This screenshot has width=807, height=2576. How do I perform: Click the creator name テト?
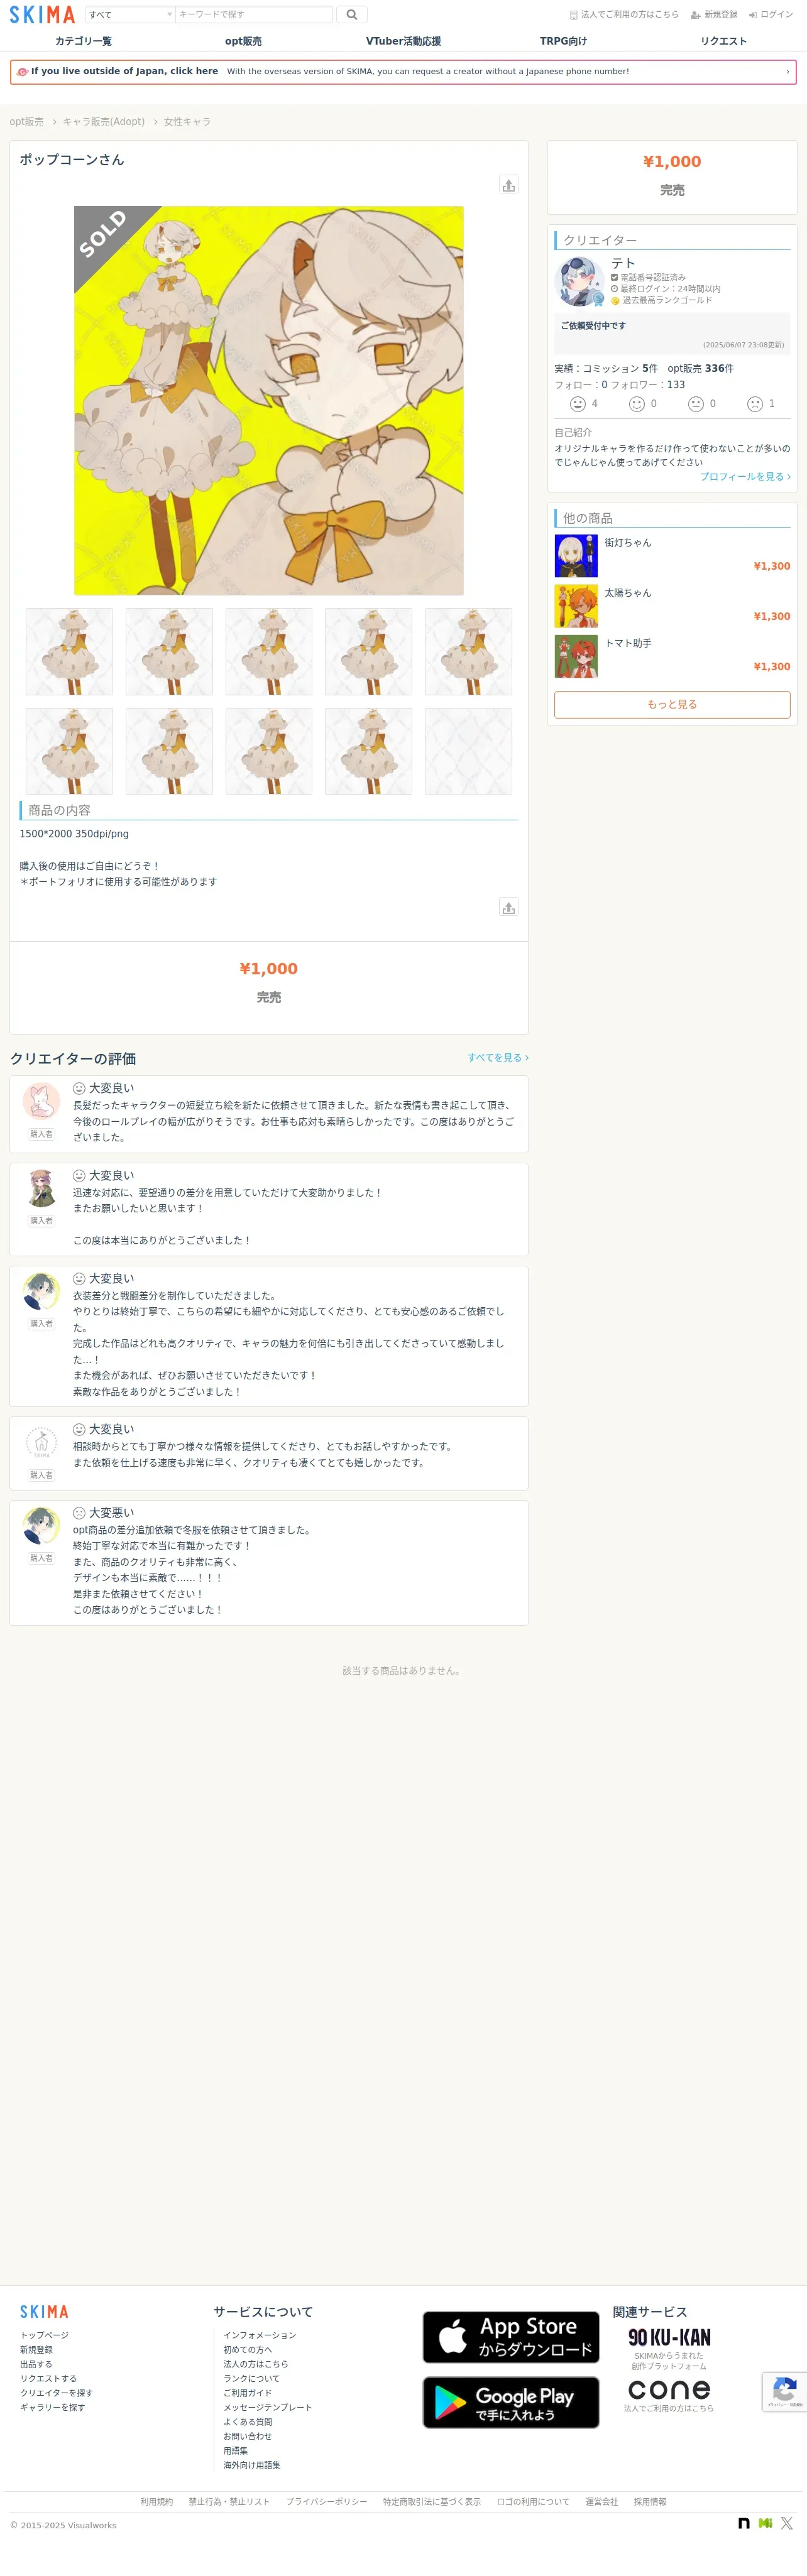point(623,263)
